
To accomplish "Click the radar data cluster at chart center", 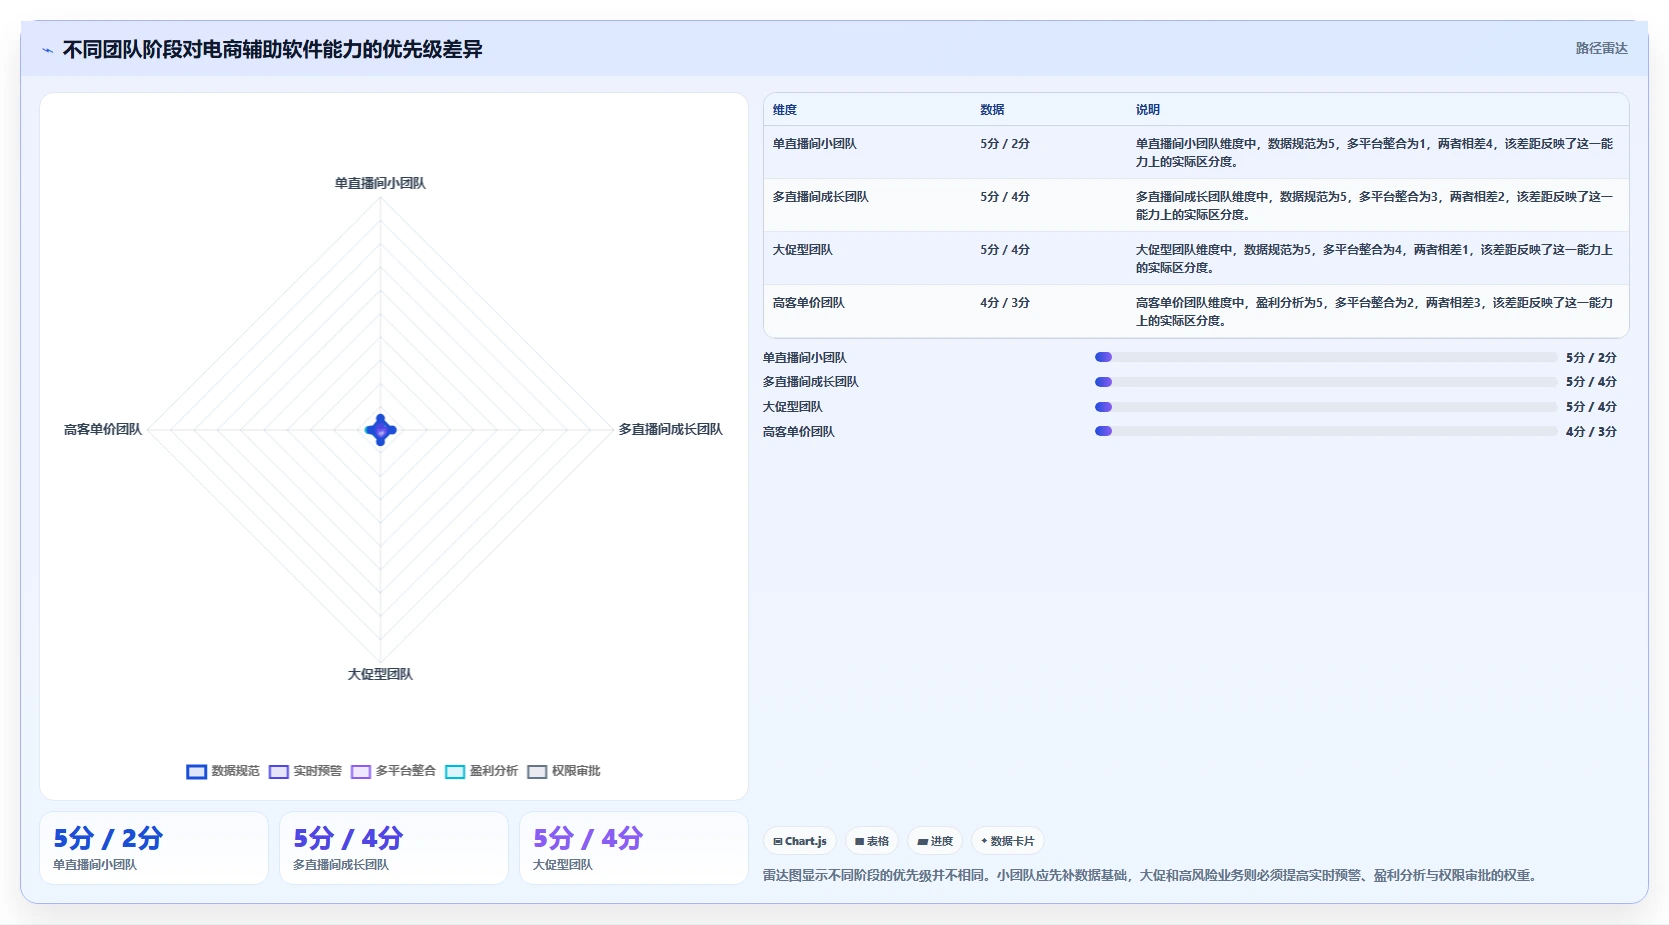I will tap(381, 430).
